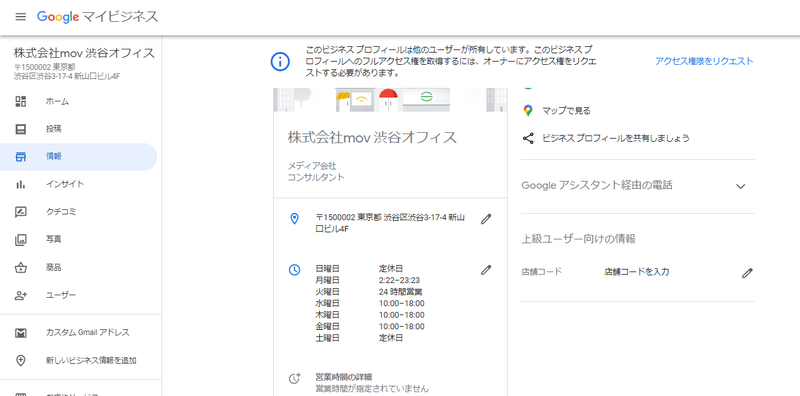Screen dimensions: 800x396
Task: Edit business hours with pencil icon
Action: (486, 270)
